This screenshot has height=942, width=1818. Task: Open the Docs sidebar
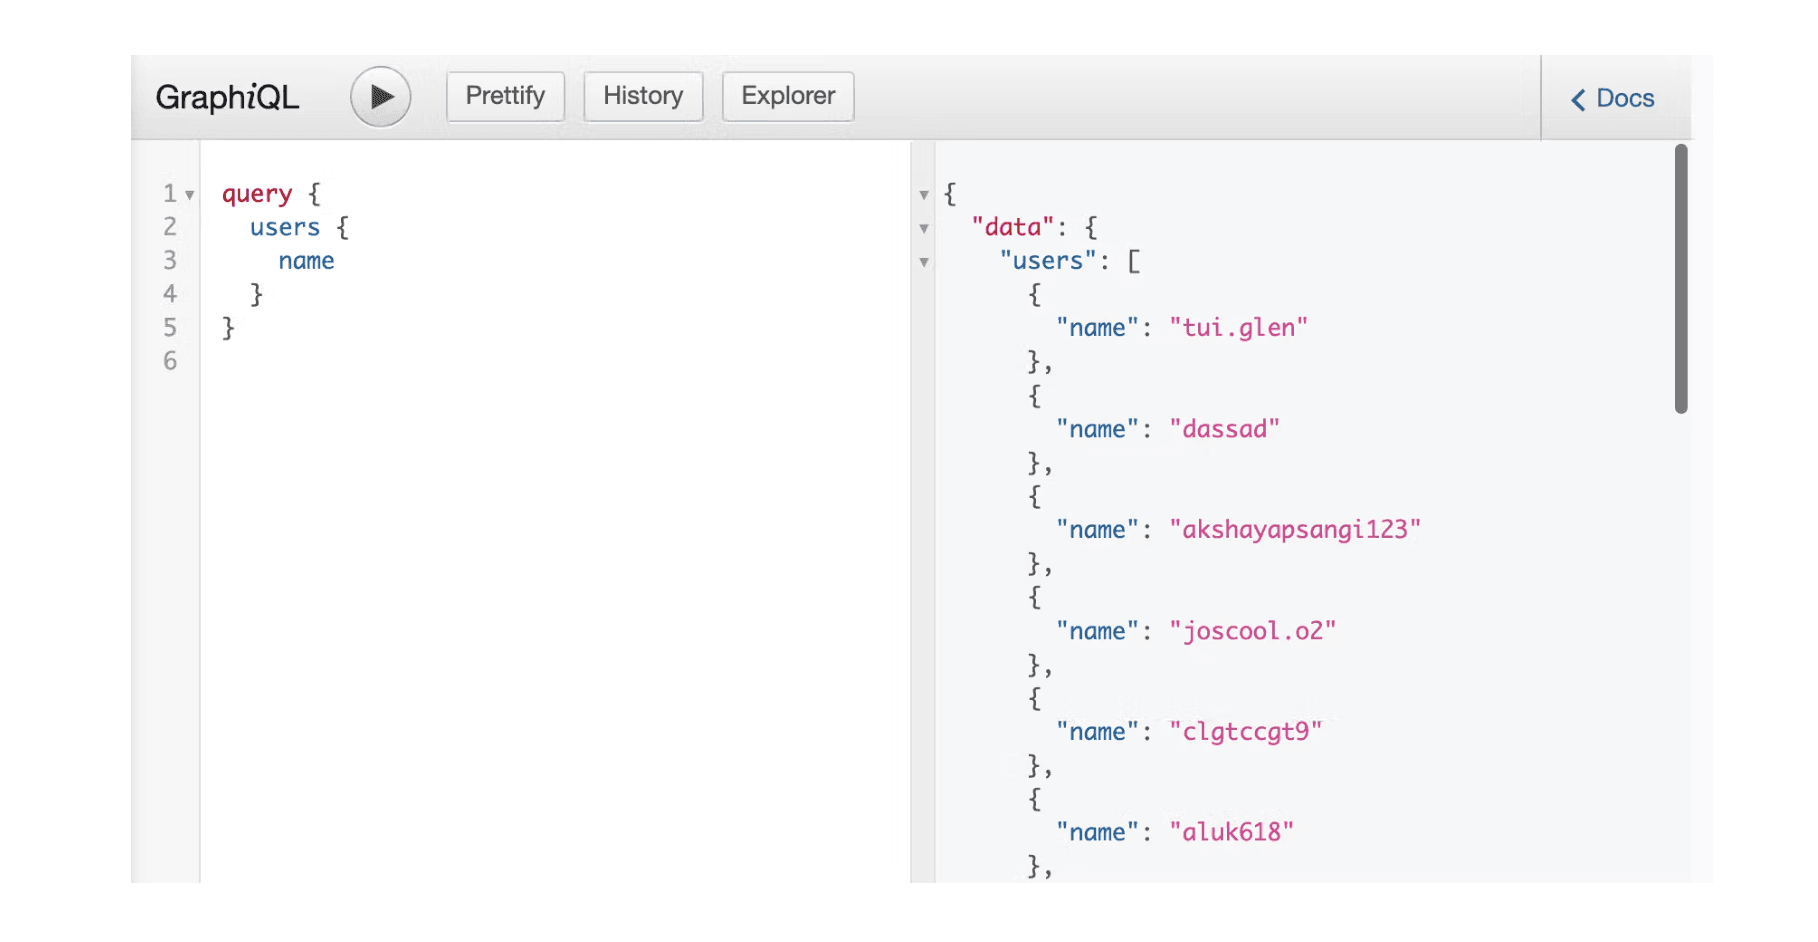1622,99
